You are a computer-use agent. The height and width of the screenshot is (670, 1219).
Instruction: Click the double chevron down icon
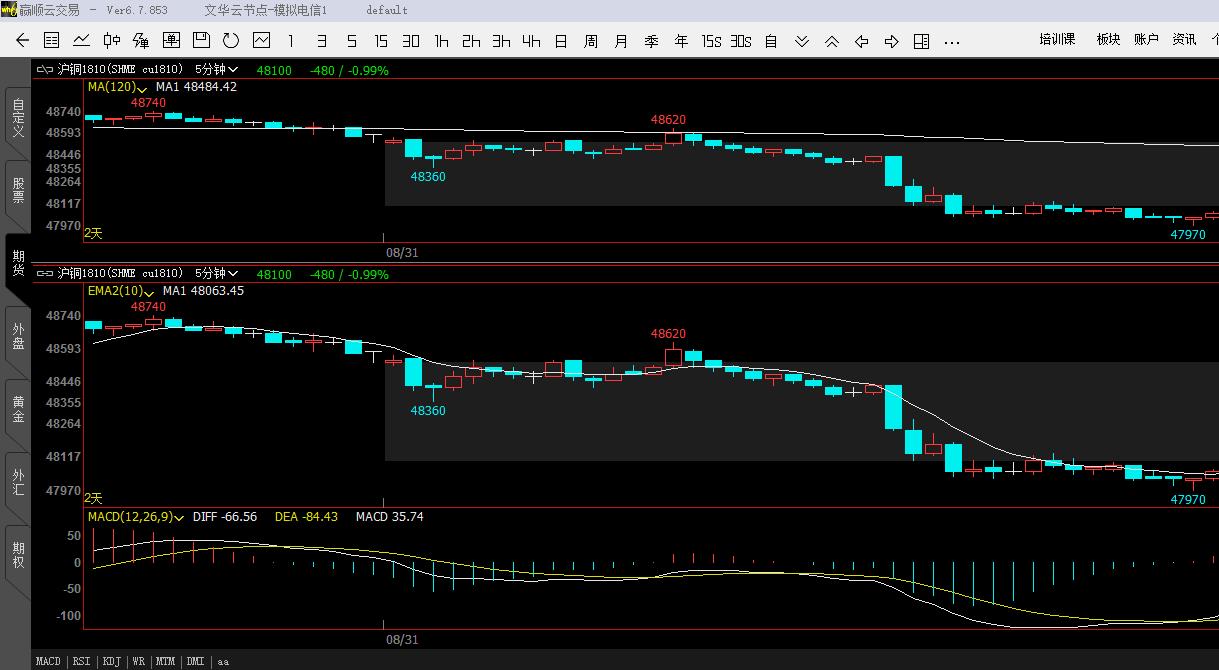click(801, 41)
